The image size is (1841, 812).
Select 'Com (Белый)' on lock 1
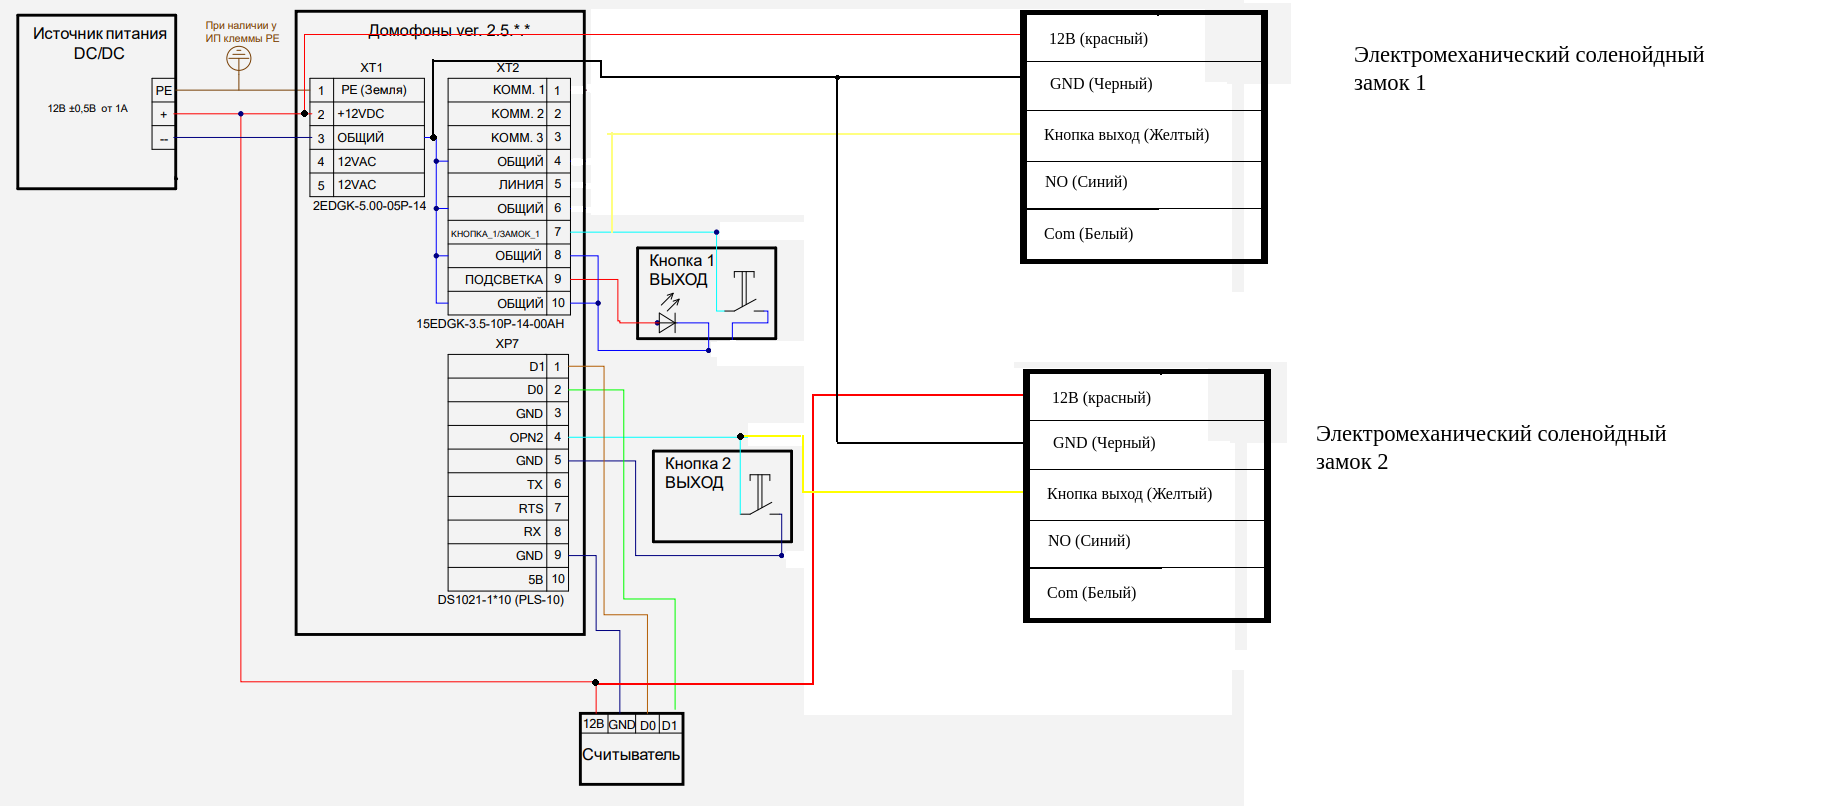coord(1088,234)
